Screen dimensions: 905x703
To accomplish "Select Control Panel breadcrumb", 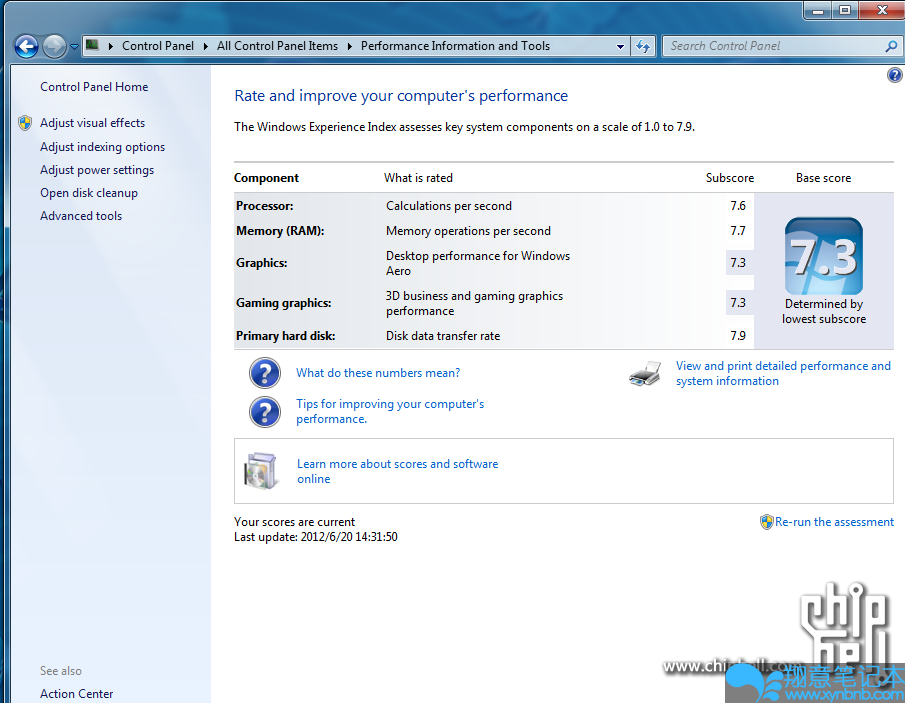I will (158, 46).
